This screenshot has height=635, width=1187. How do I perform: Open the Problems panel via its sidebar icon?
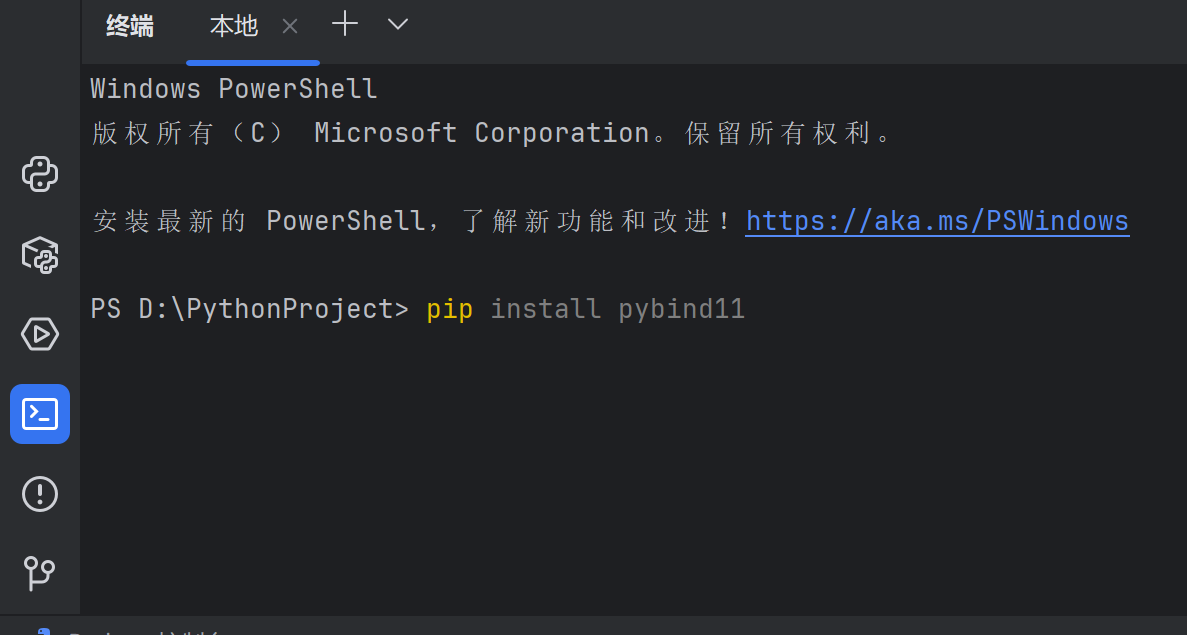[40, 493]
